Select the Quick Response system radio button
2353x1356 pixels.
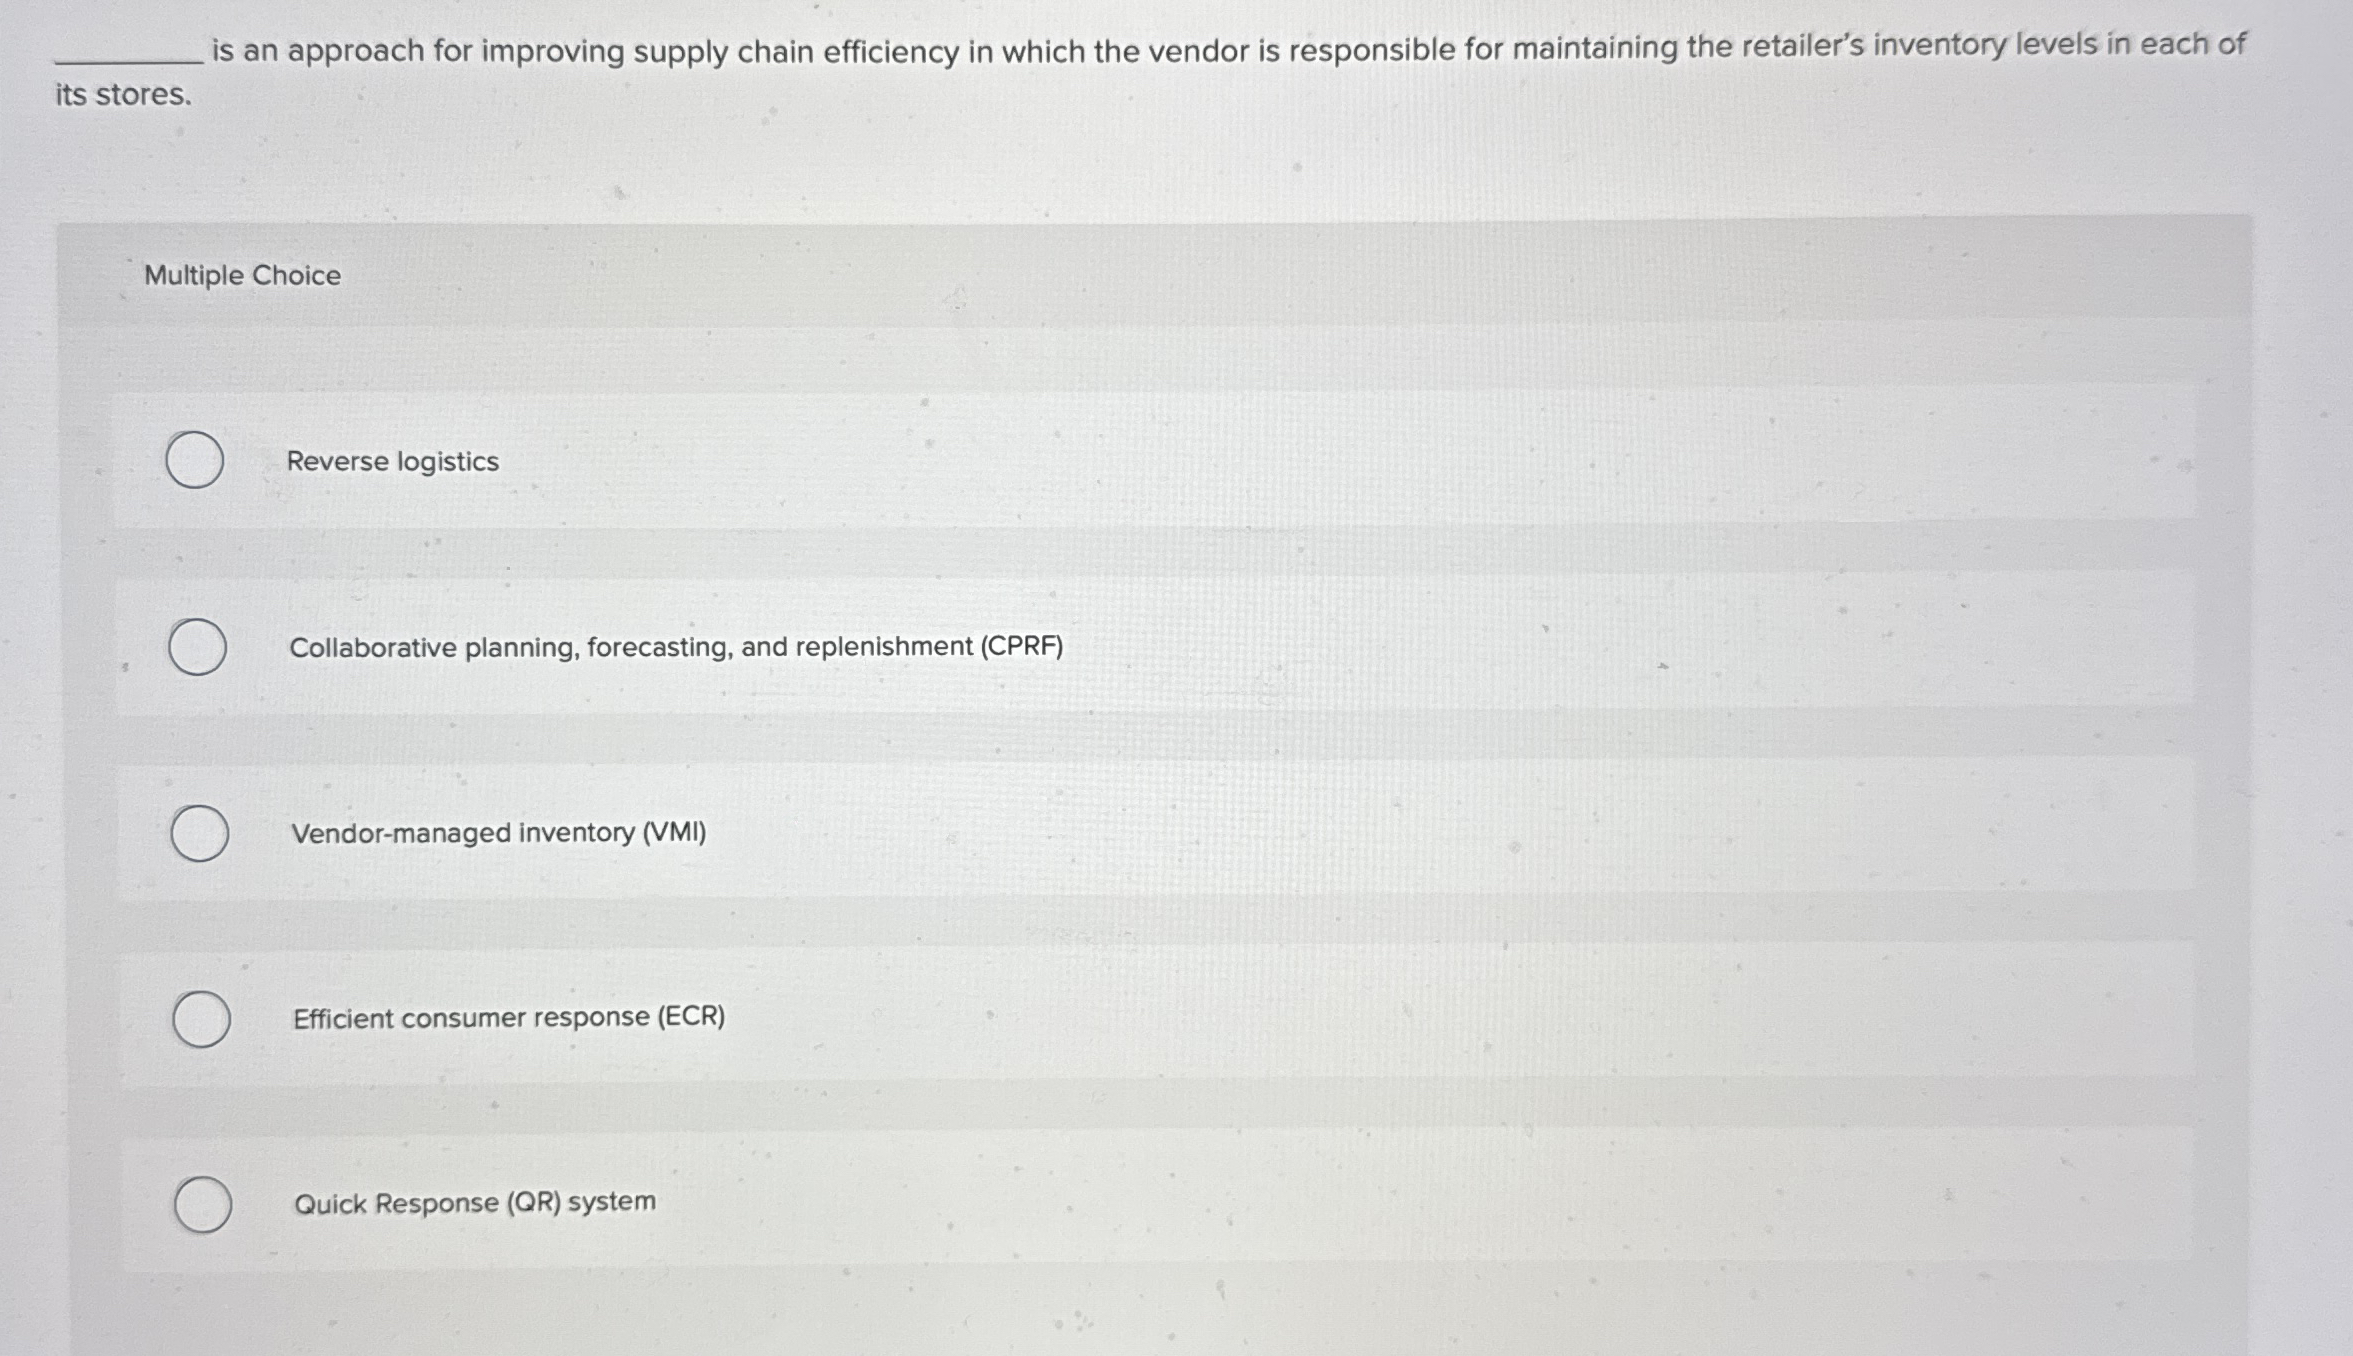click(203, 1204)
